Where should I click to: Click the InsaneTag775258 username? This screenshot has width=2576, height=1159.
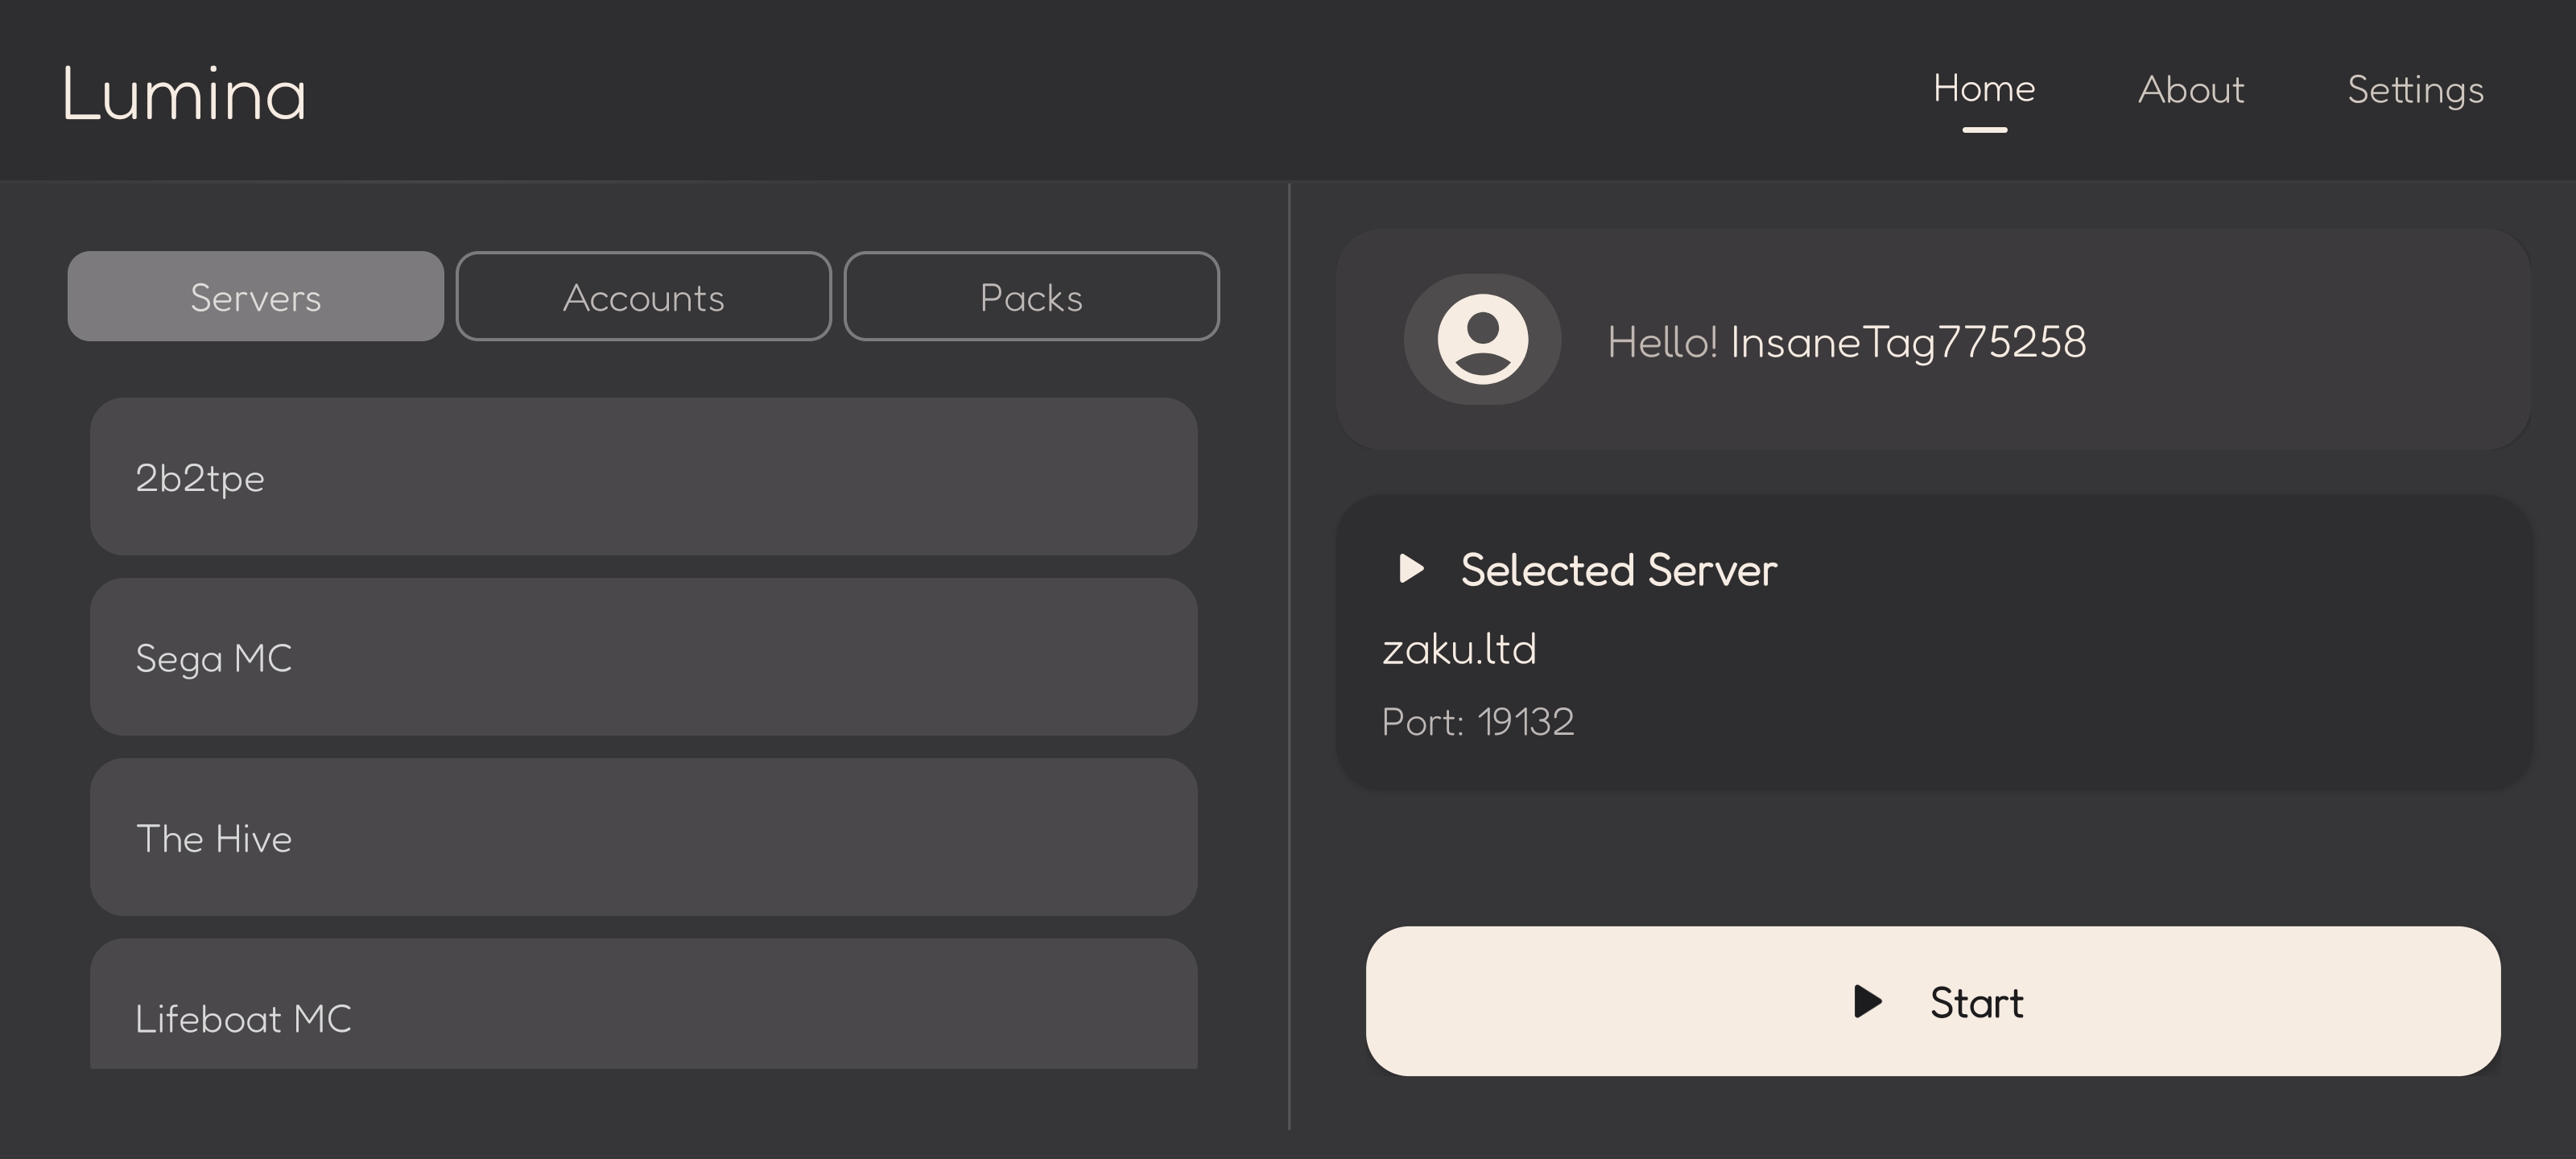1908,342
